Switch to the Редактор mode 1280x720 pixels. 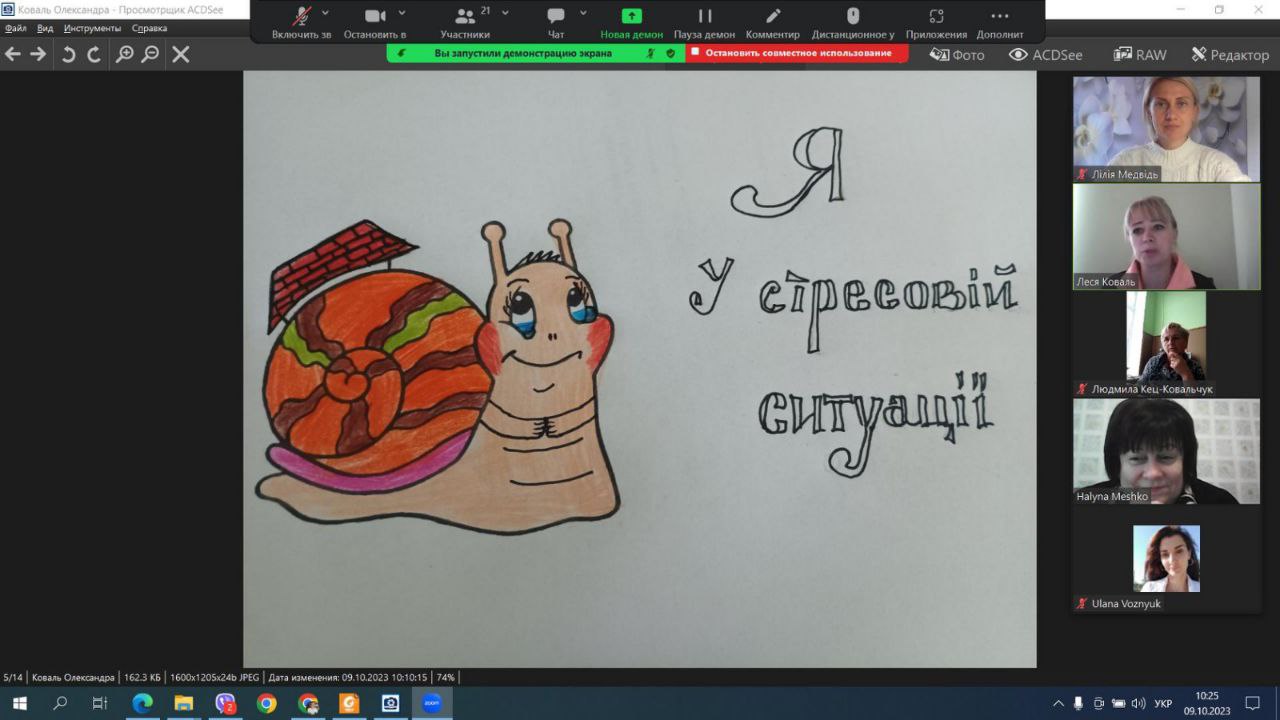1230,55
